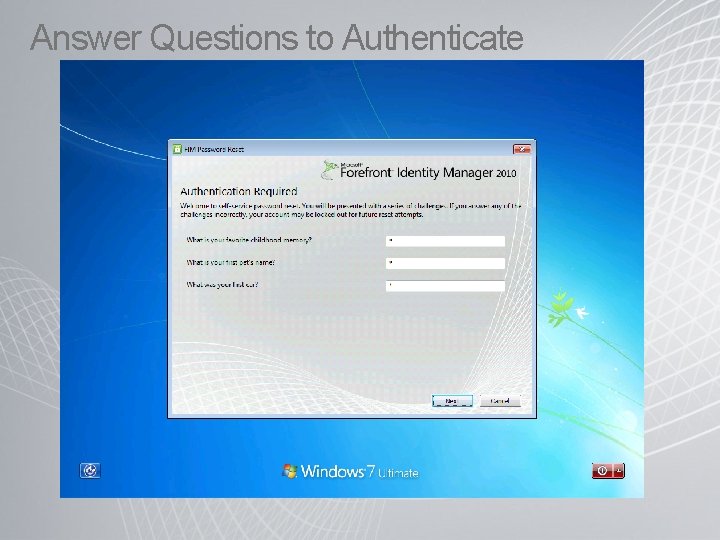
Task: Click the first pet's name answer field
Action: [445, 263]
